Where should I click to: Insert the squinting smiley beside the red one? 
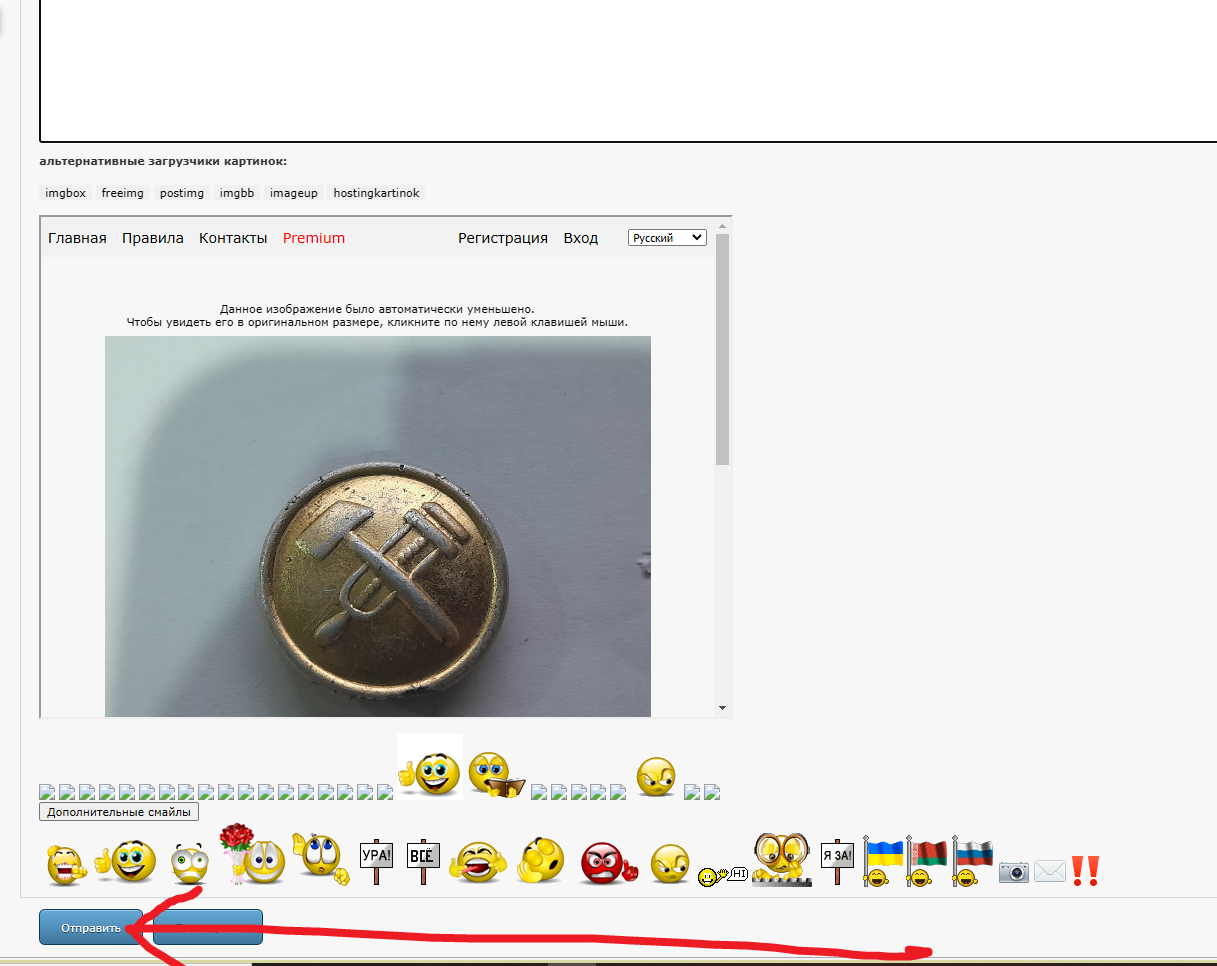(670, 864)
